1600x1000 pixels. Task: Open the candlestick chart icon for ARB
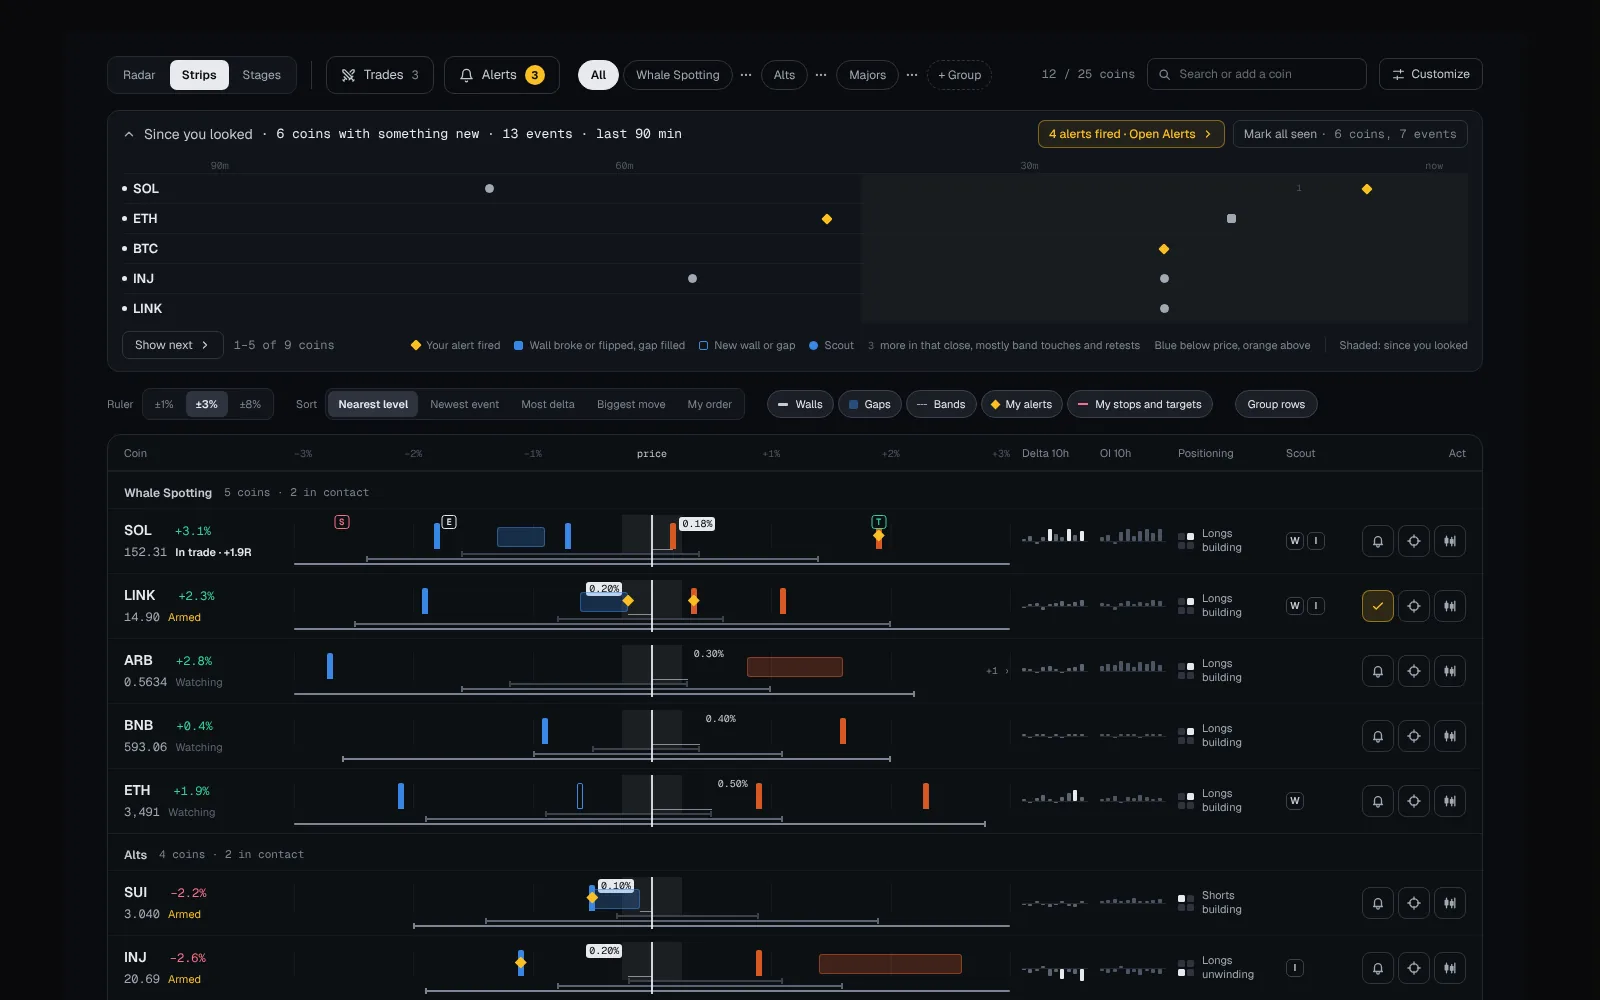tap(1450, 671)
